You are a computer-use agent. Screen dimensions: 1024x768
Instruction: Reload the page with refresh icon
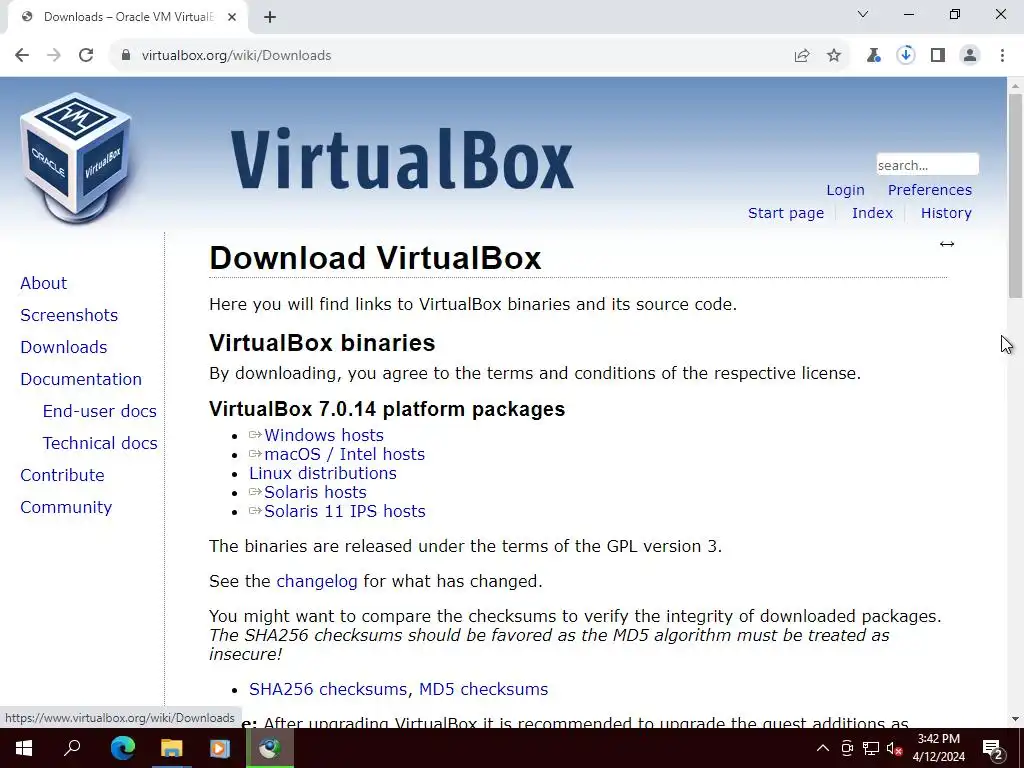tap(86, 56)
